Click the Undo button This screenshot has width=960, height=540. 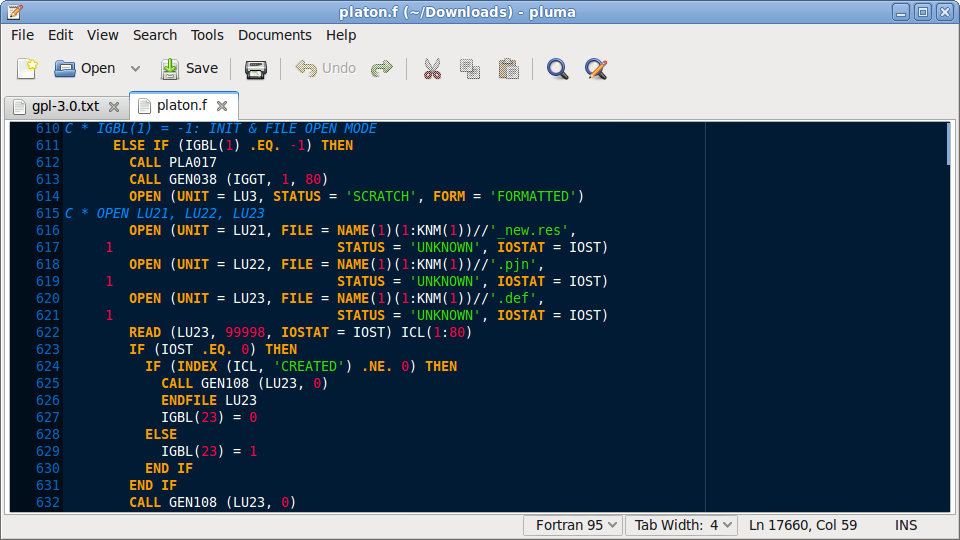point(326,69)
